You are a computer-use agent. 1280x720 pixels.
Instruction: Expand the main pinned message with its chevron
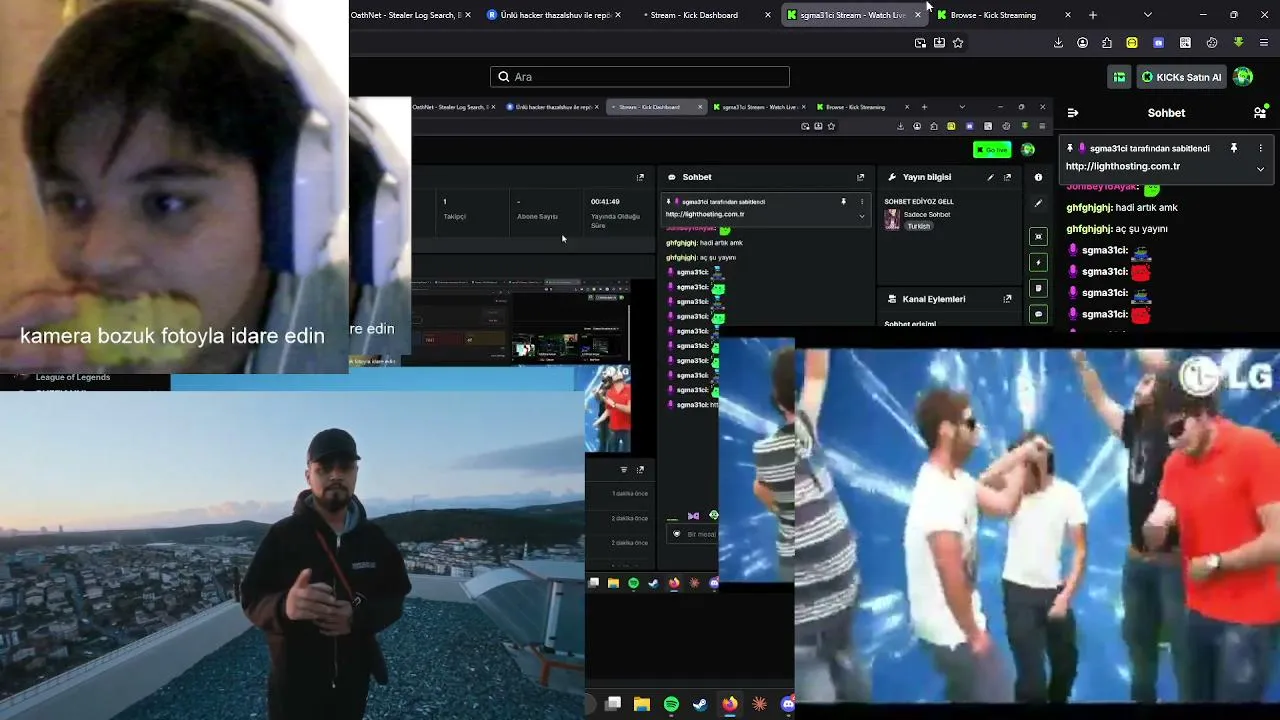[x=1260, y=169]
